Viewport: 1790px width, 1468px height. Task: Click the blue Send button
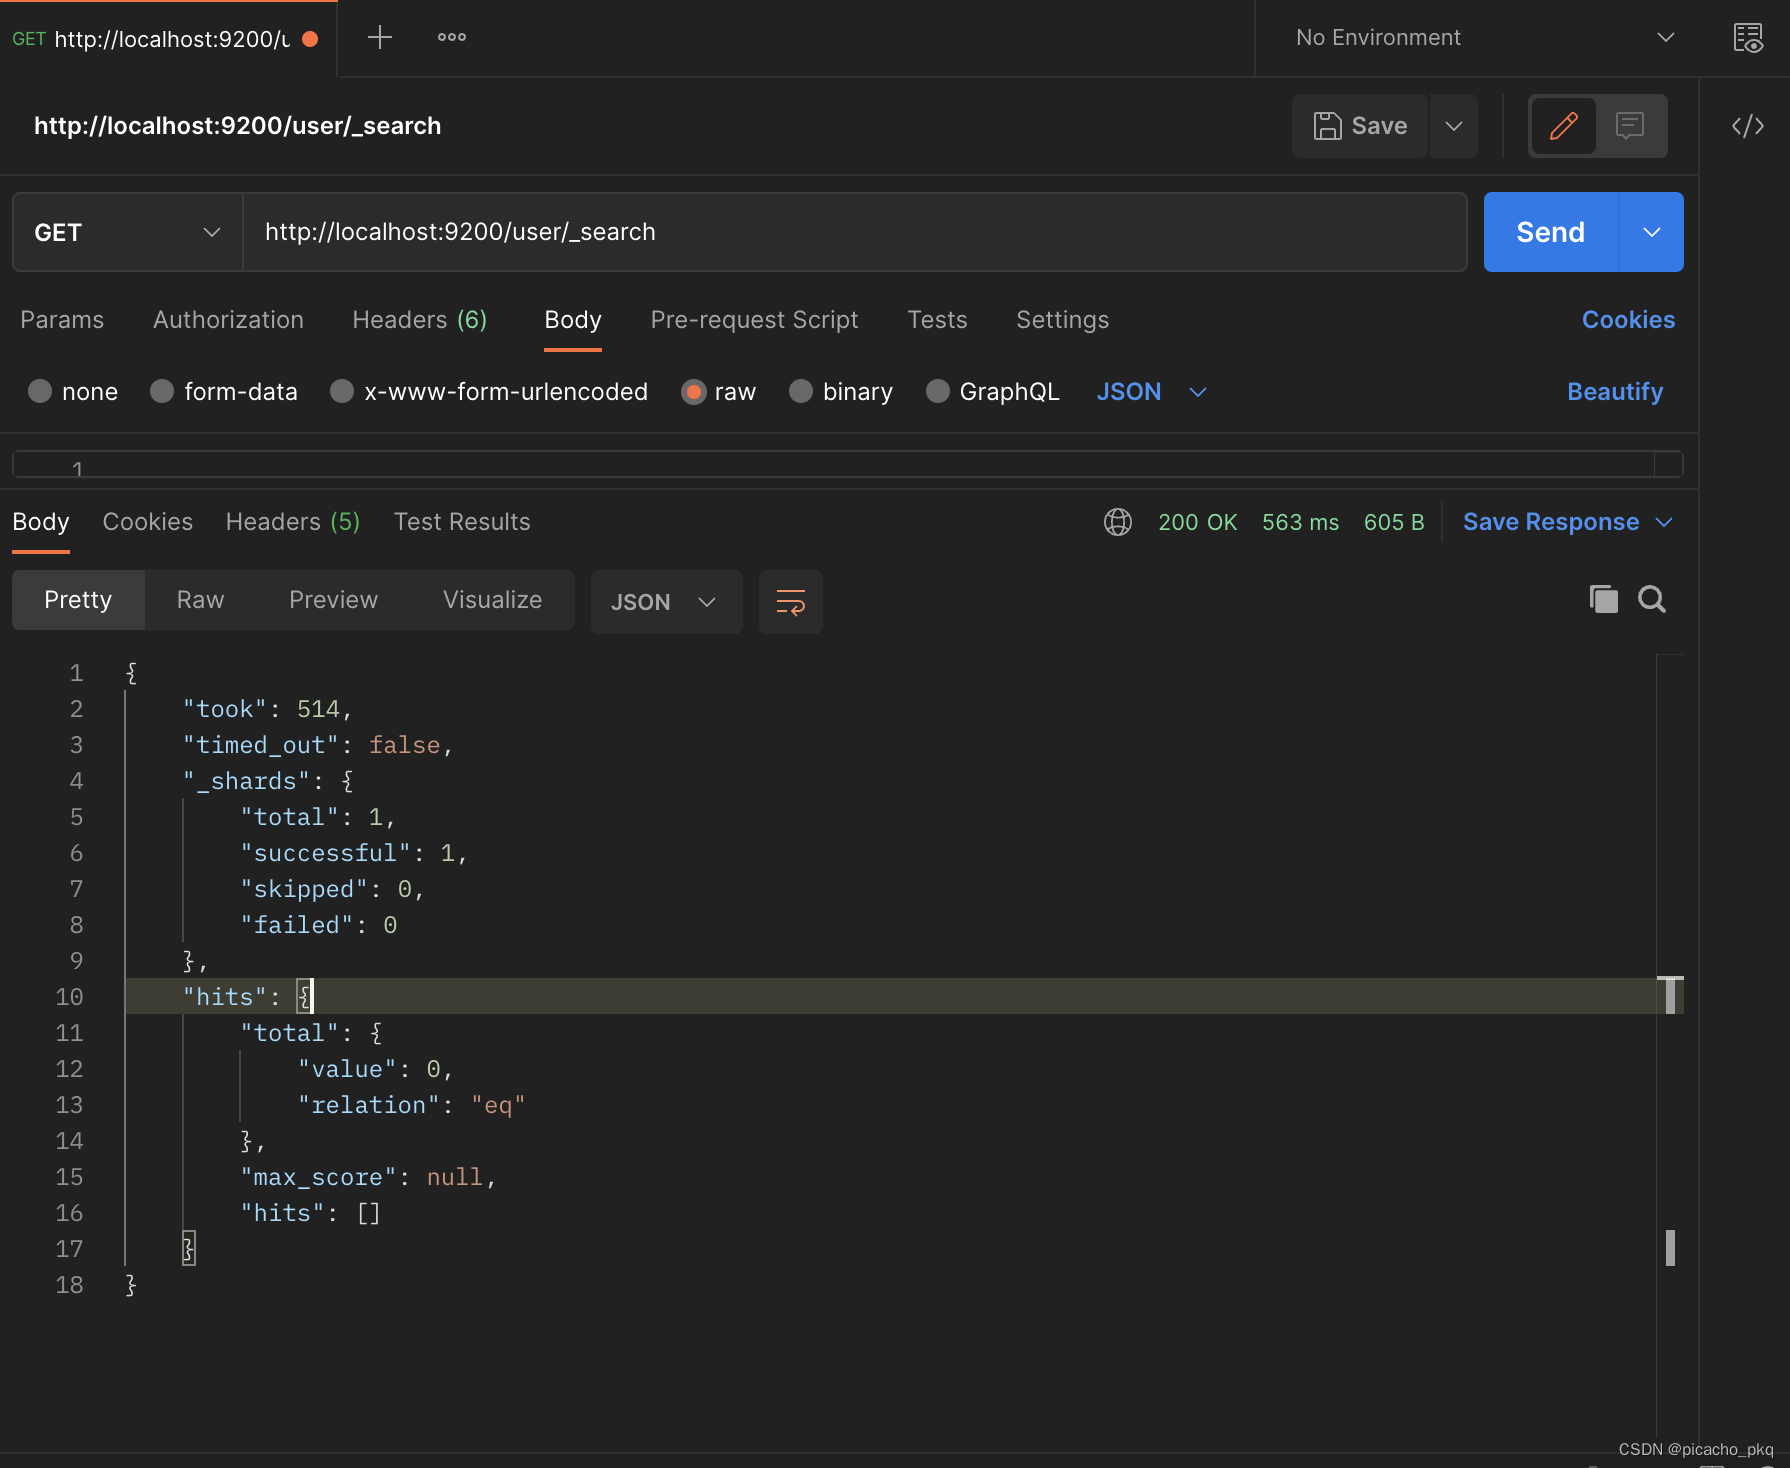[1550, 232]
